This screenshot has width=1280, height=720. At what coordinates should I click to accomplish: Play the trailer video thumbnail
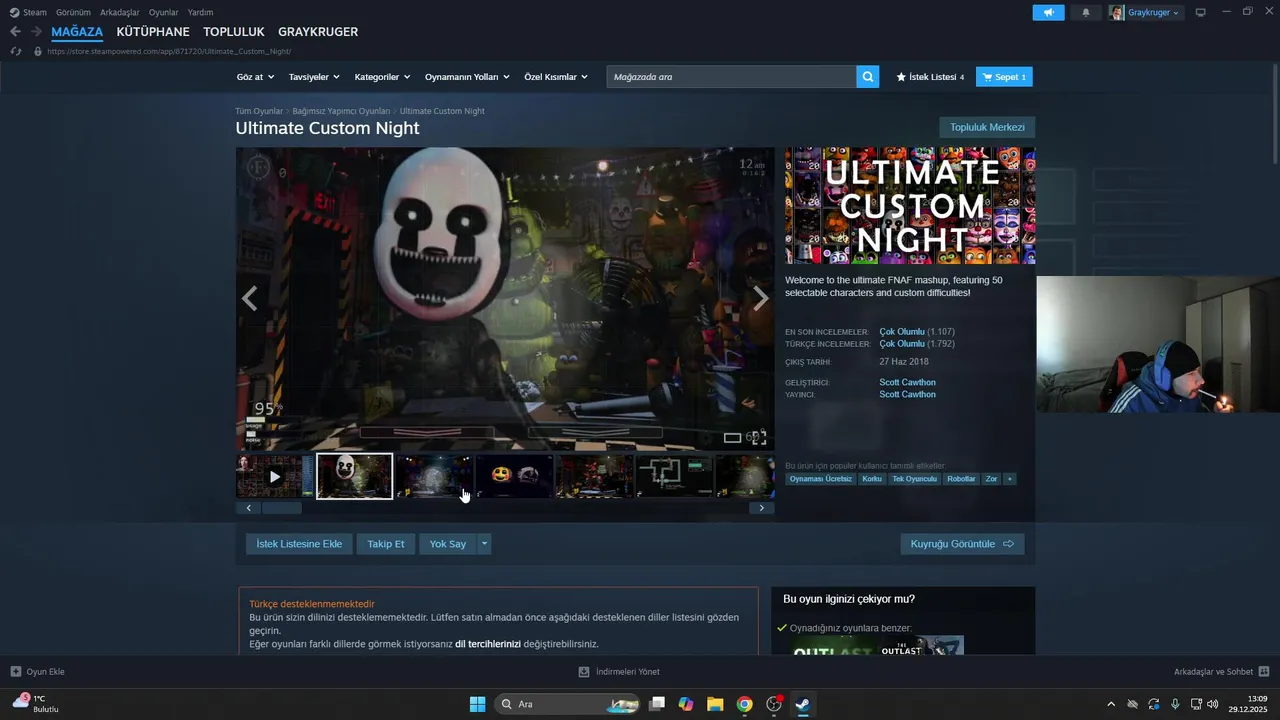275,476
